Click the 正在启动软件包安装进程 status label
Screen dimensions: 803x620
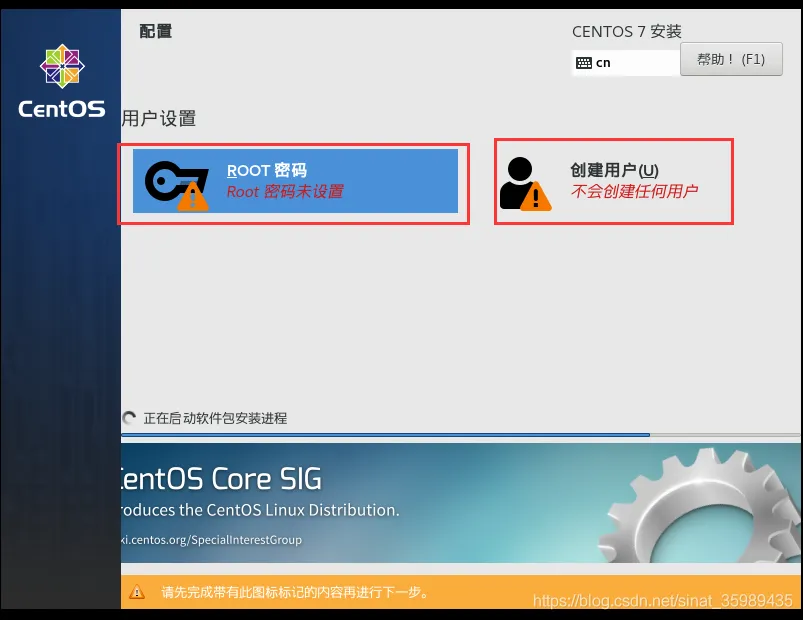click(x=215, y=418)
